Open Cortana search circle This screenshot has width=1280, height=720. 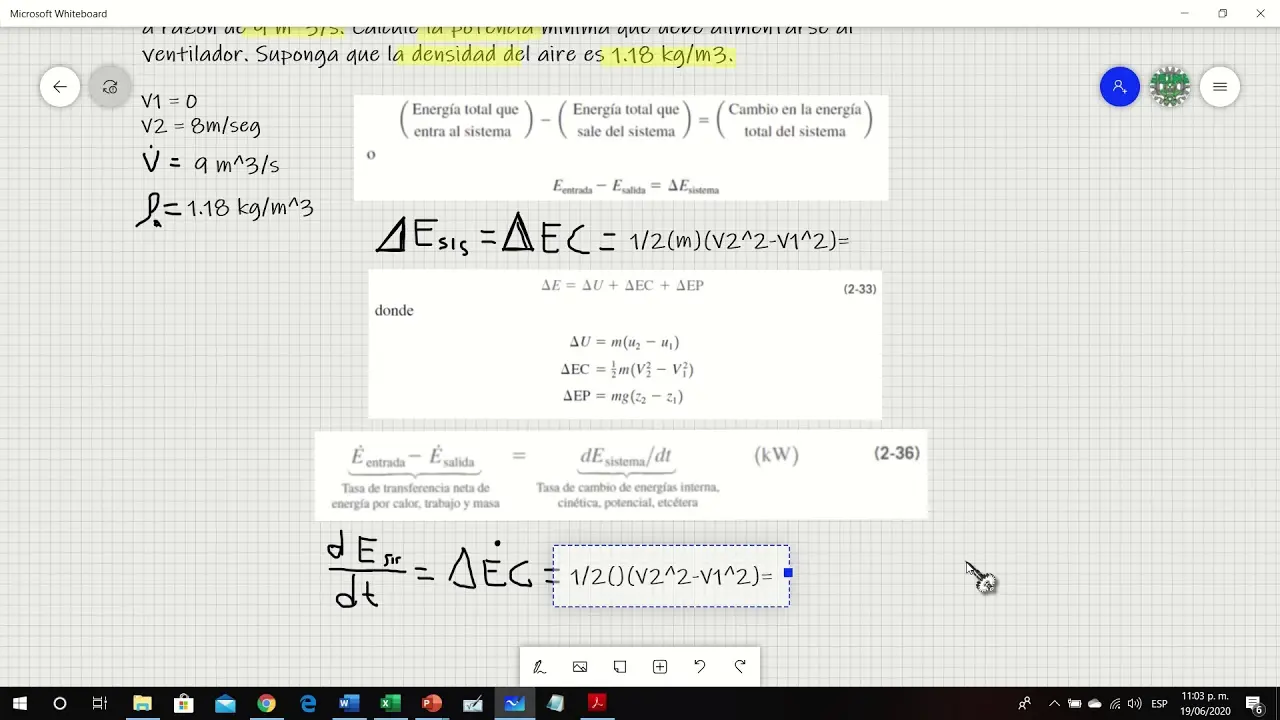60,704
